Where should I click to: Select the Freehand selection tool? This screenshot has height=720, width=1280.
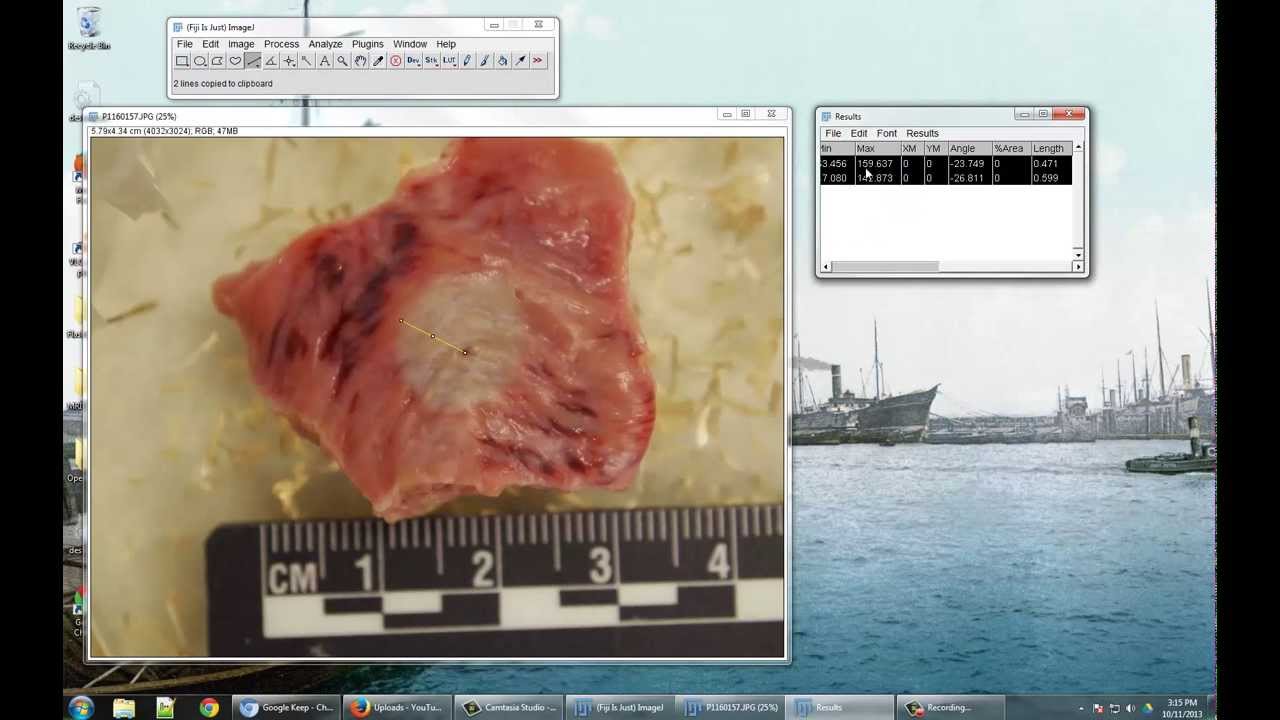[x=235, y=61]
